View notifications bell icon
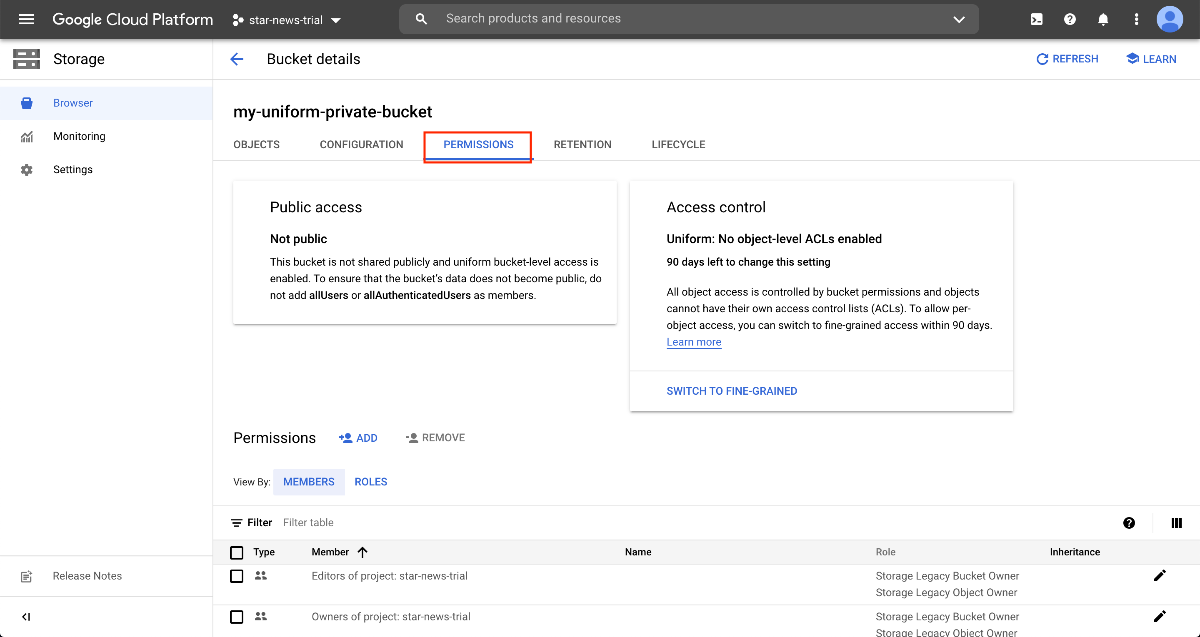Viewport: 1200px width, 637px height. [1103, 19]
